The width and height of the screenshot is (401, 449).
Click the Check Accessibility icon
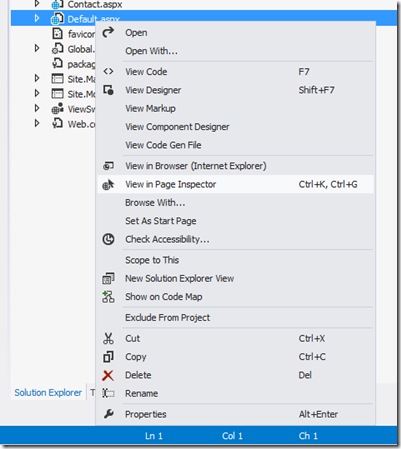pos(108,239)
